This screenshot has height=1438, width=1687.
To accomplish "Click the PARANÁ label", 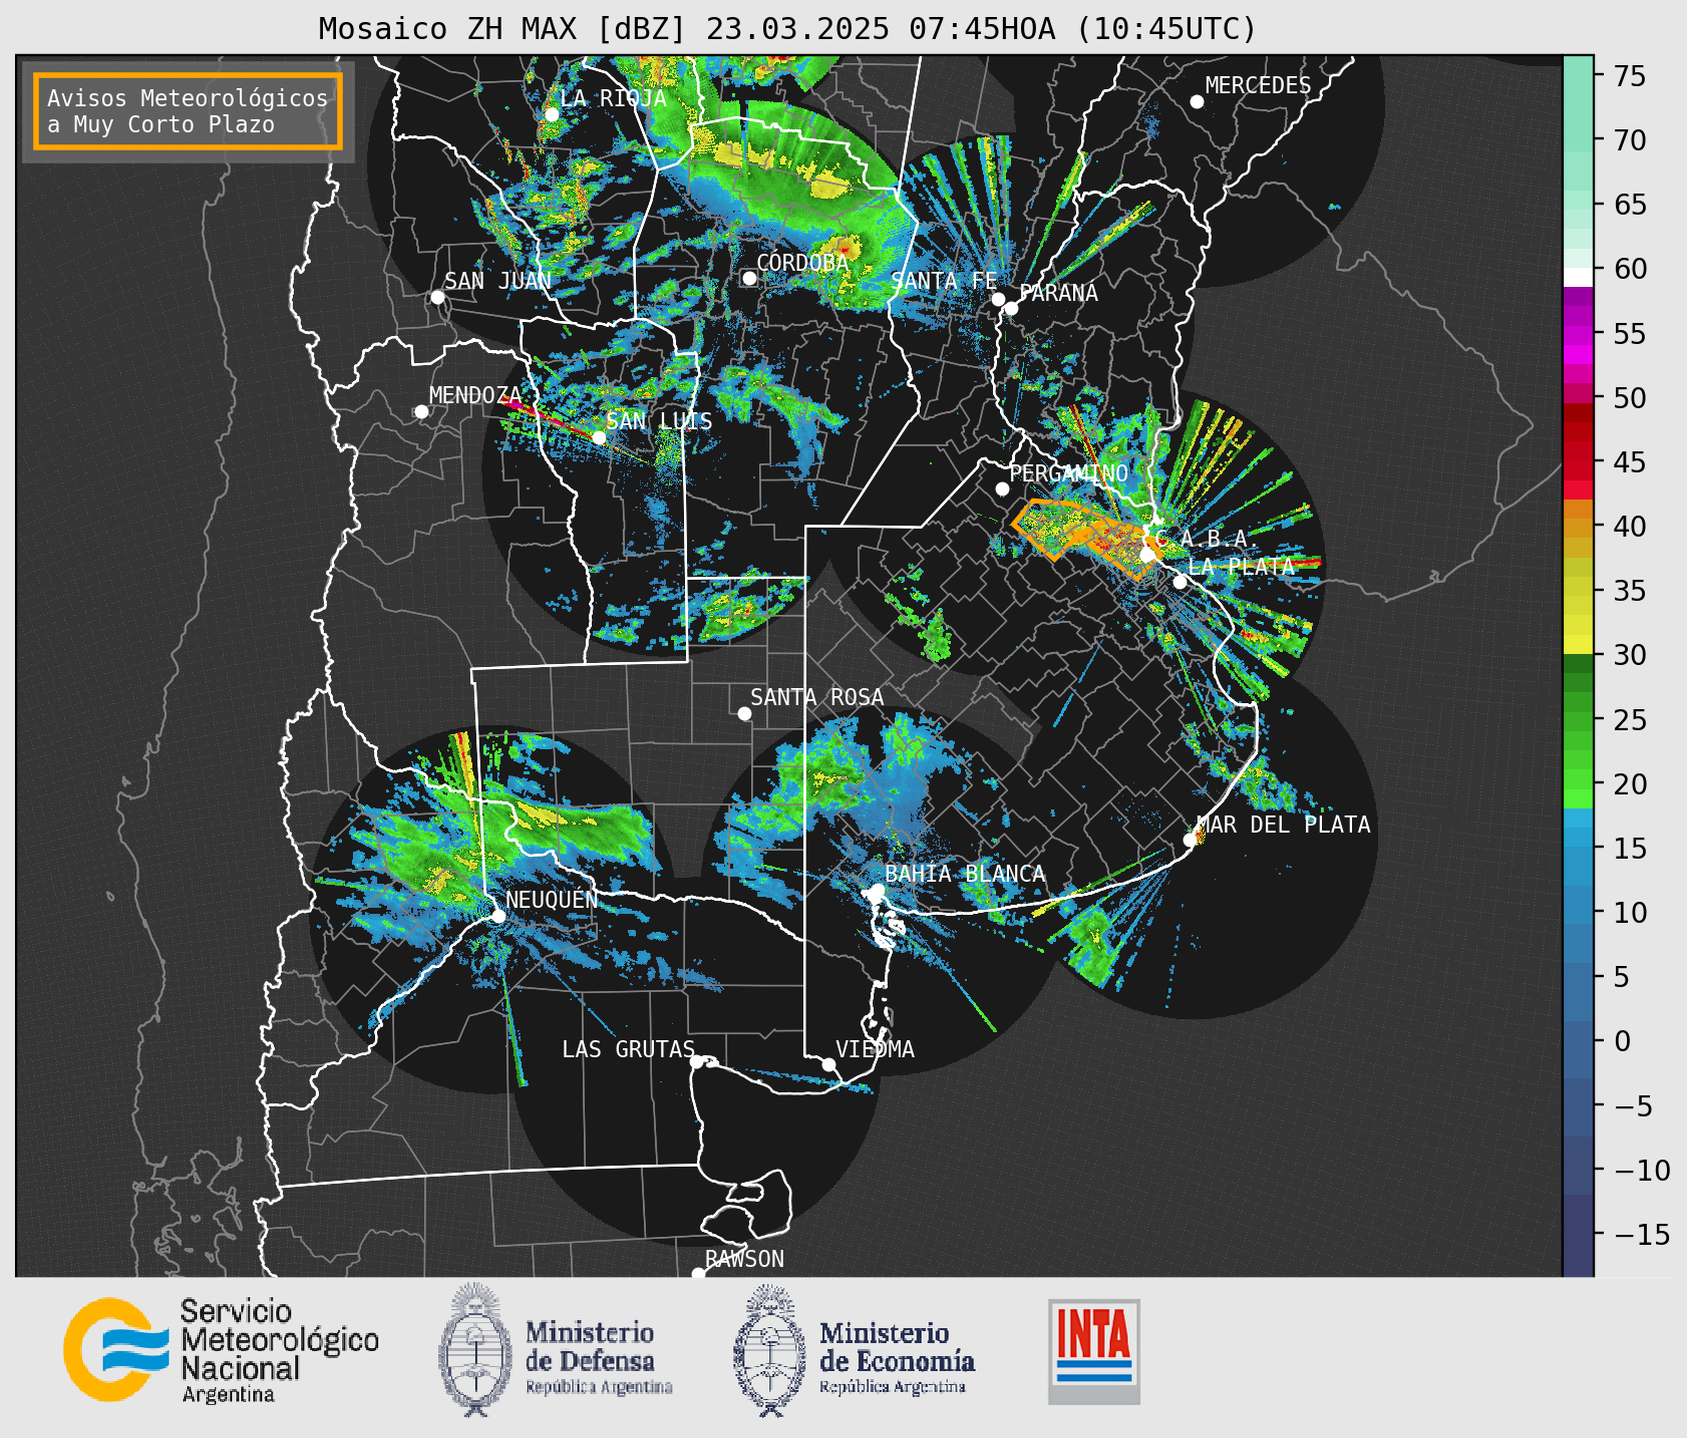I will click(1058, 293).
